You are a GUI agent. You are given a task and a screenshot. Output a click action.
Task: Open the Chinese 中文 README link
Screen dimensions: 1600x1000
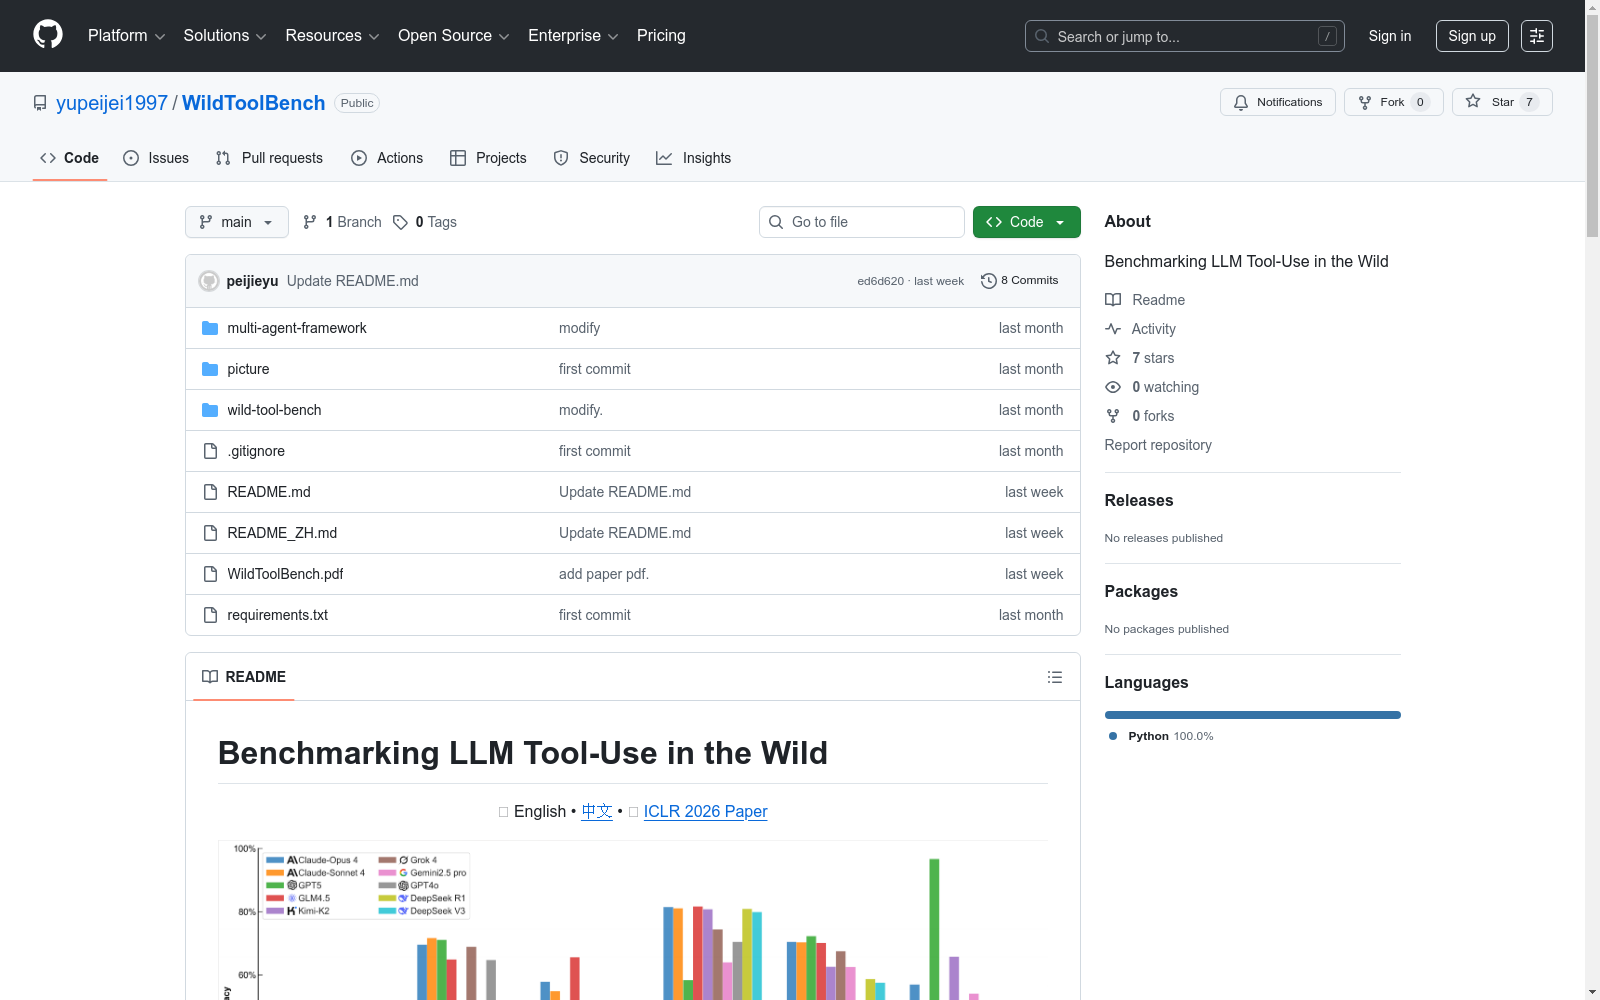tap(597, 811)
